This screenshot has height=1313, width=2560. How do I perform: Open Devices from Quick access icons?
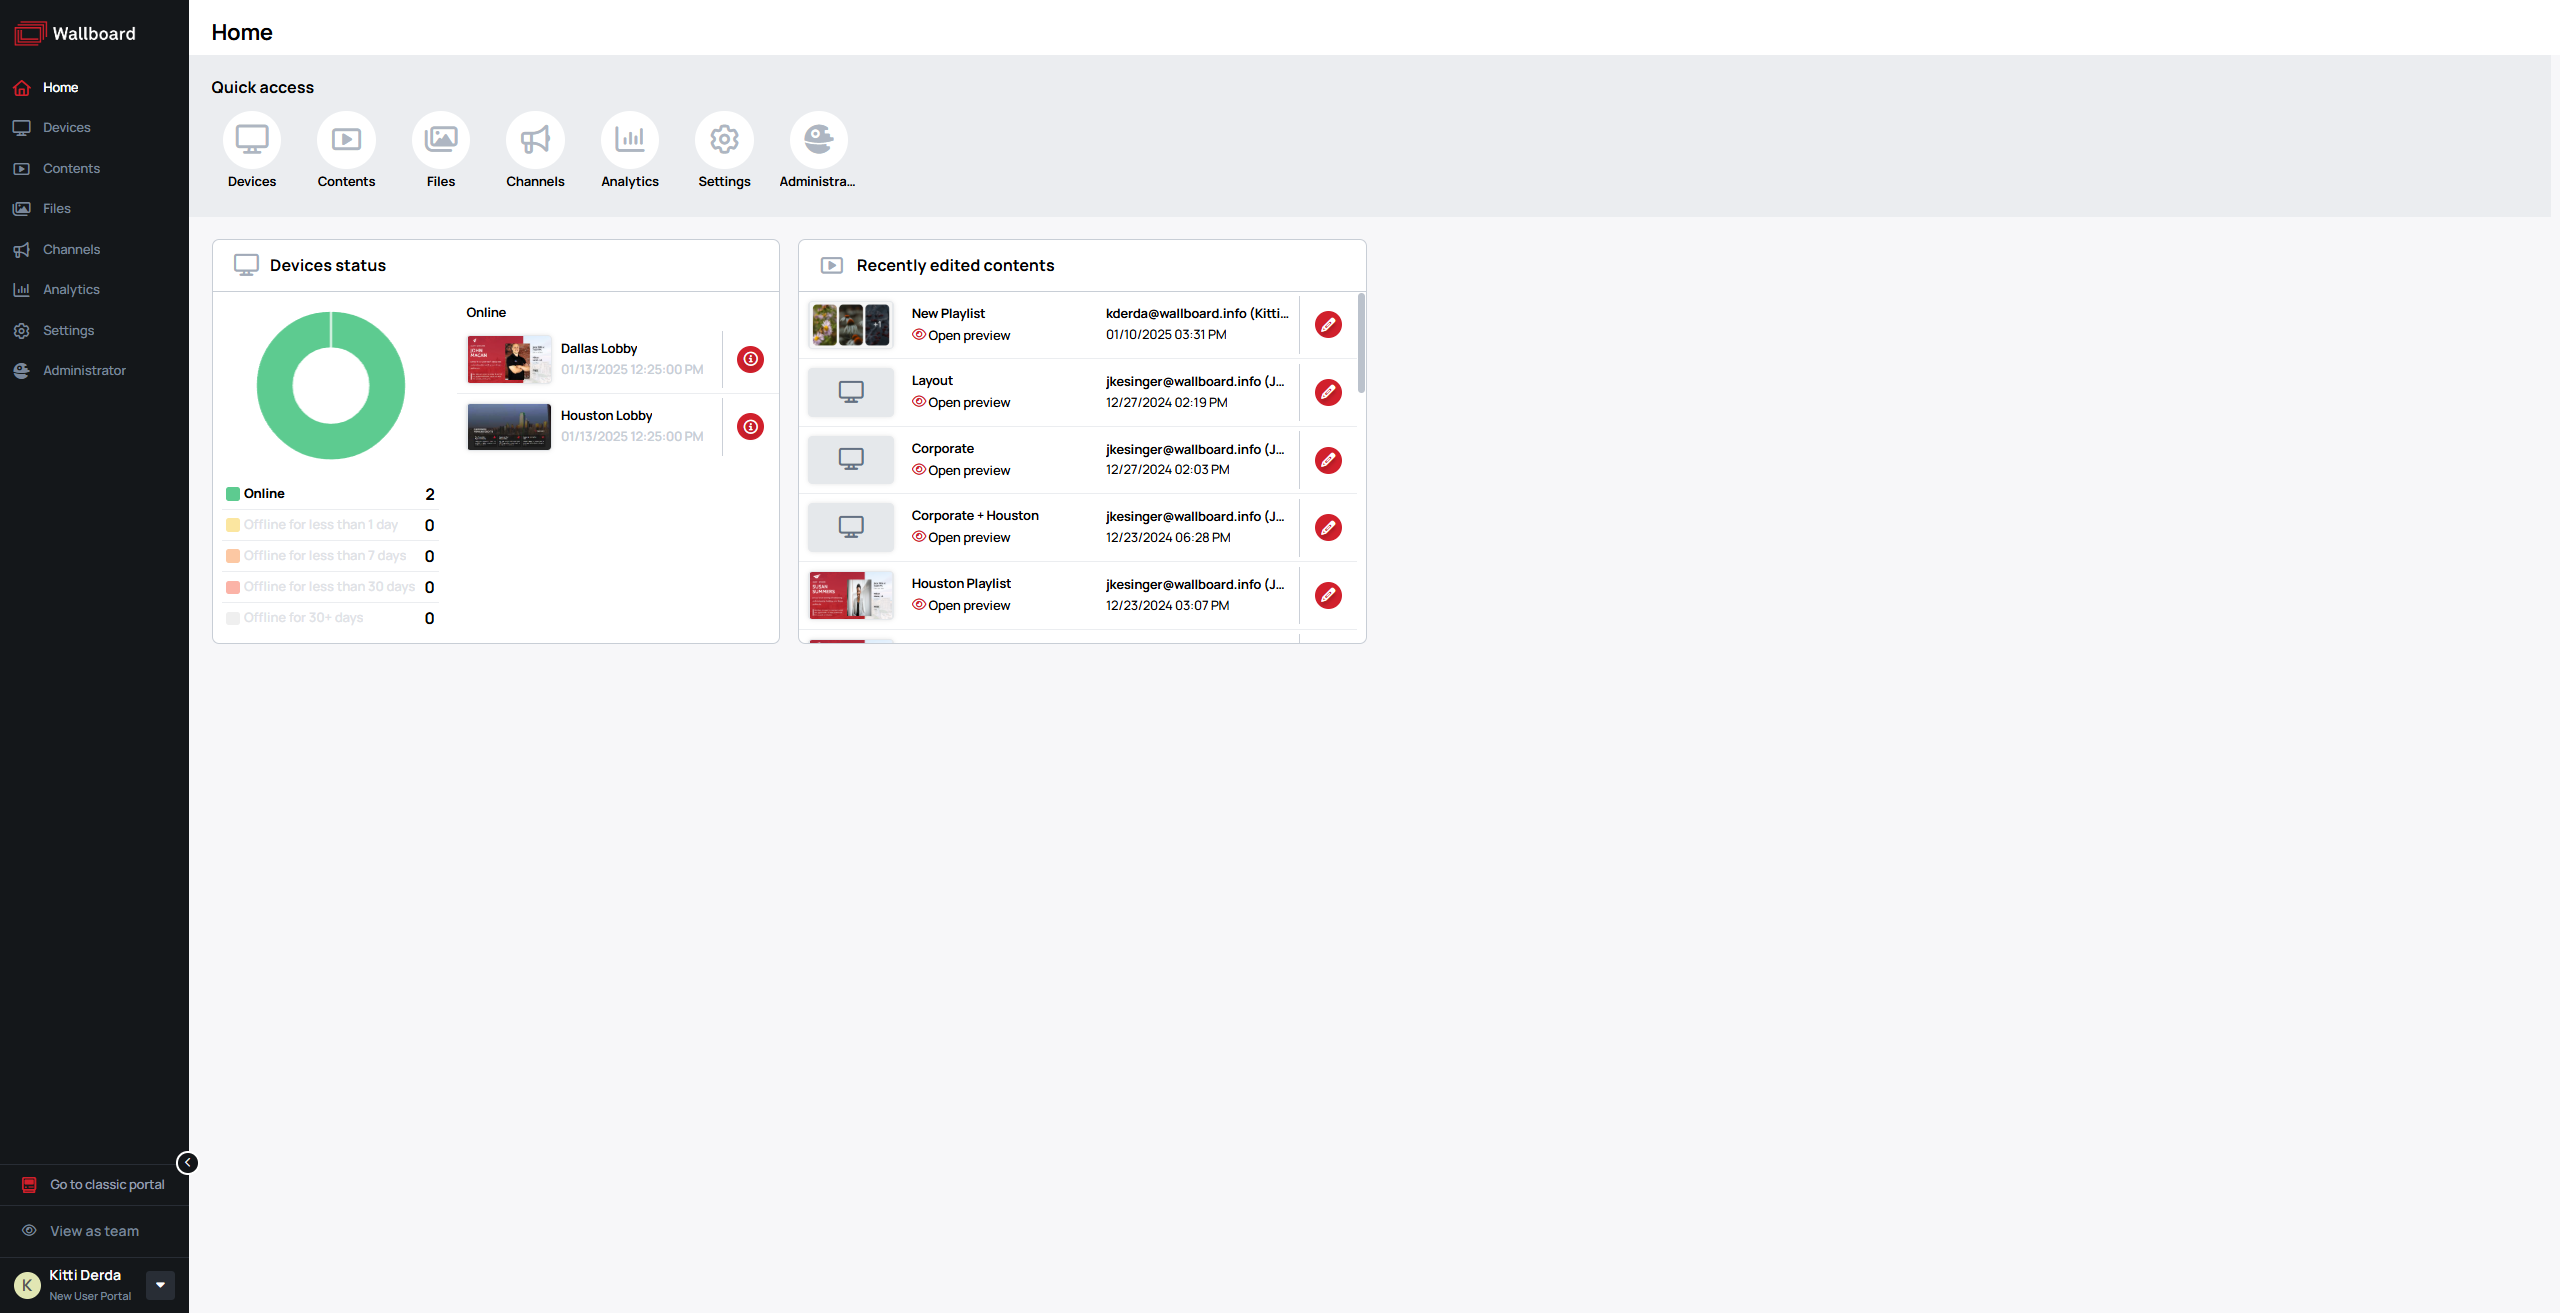click(251, 140)
